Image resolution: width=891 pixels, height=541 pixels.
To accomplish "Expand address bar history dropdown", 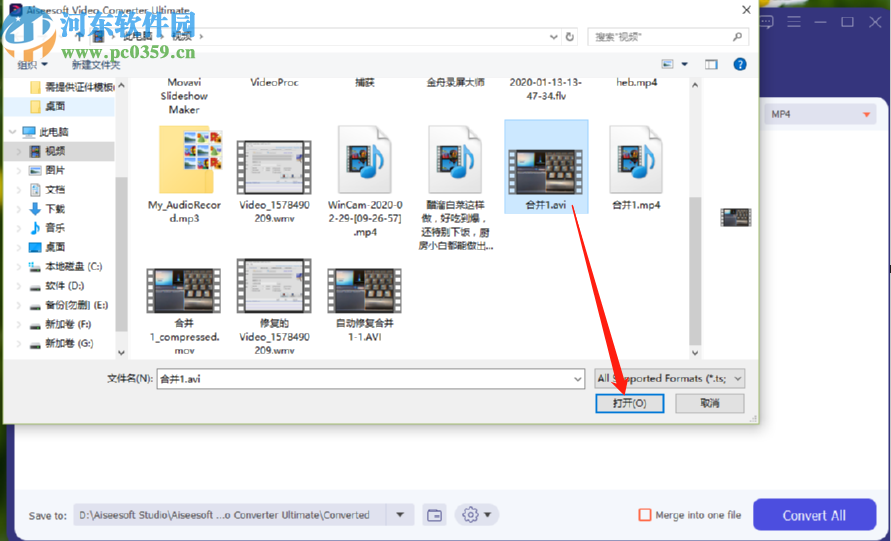I will (553, 37).
